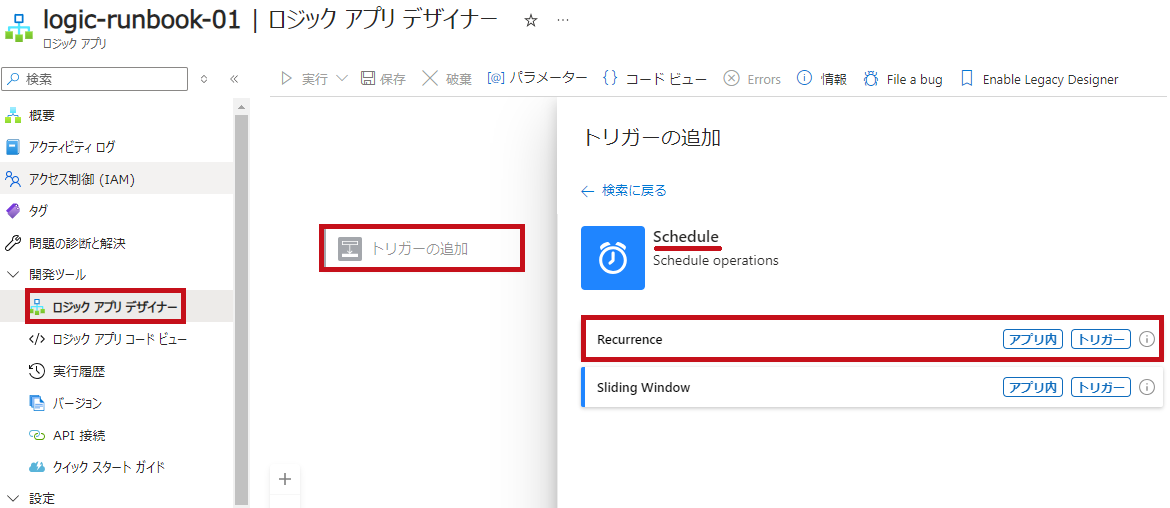Click トリガー badge on Sliding Window row
The image size is (1170, 508).
point(1101,387)
